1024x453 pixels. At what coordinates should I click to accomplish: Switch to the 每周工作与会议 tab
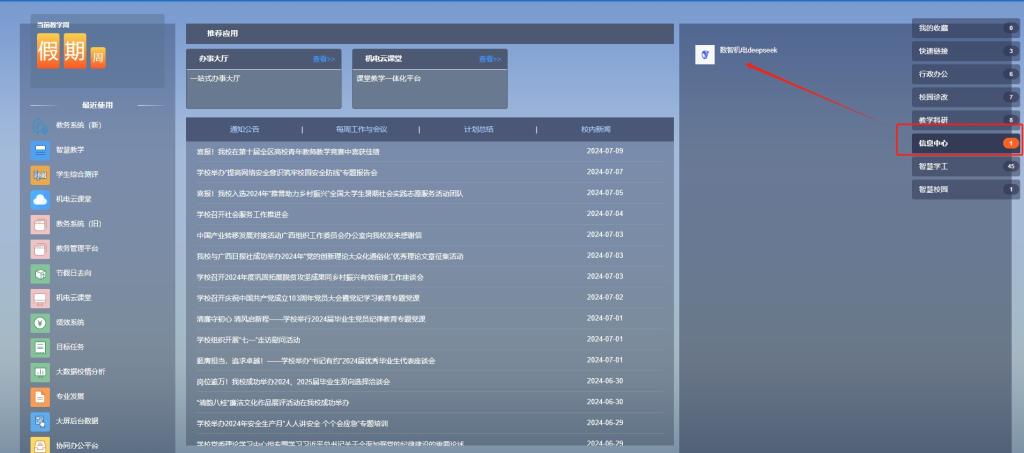coord(360,129)
